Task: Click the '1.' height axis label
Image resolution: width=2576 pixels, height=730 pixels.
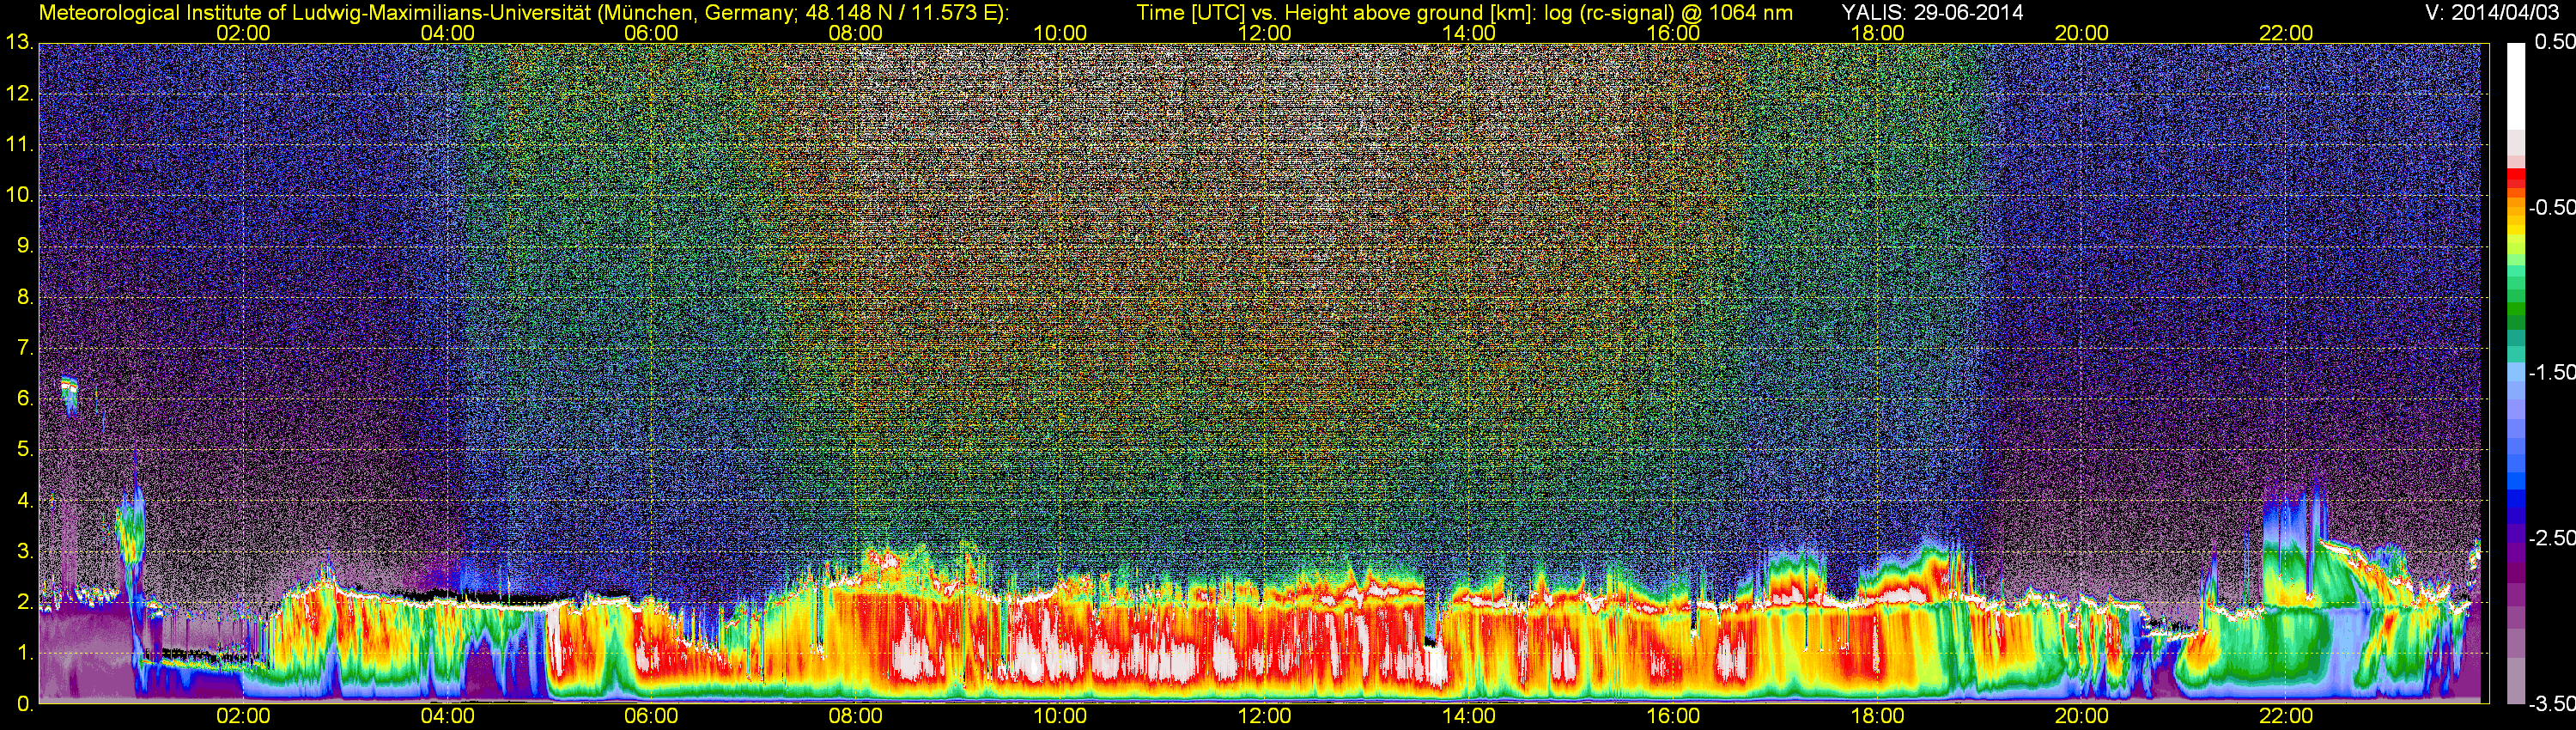Action: (x=25, y=653)
